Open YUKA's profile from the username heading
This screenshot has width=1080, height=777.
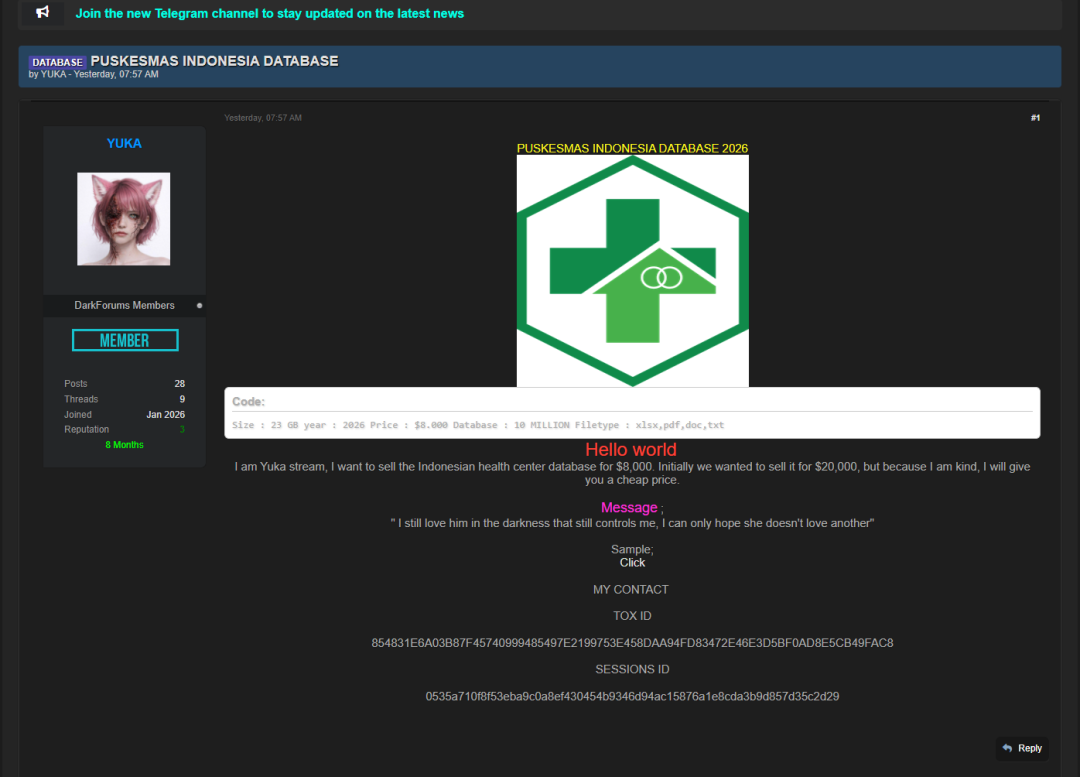124,143
